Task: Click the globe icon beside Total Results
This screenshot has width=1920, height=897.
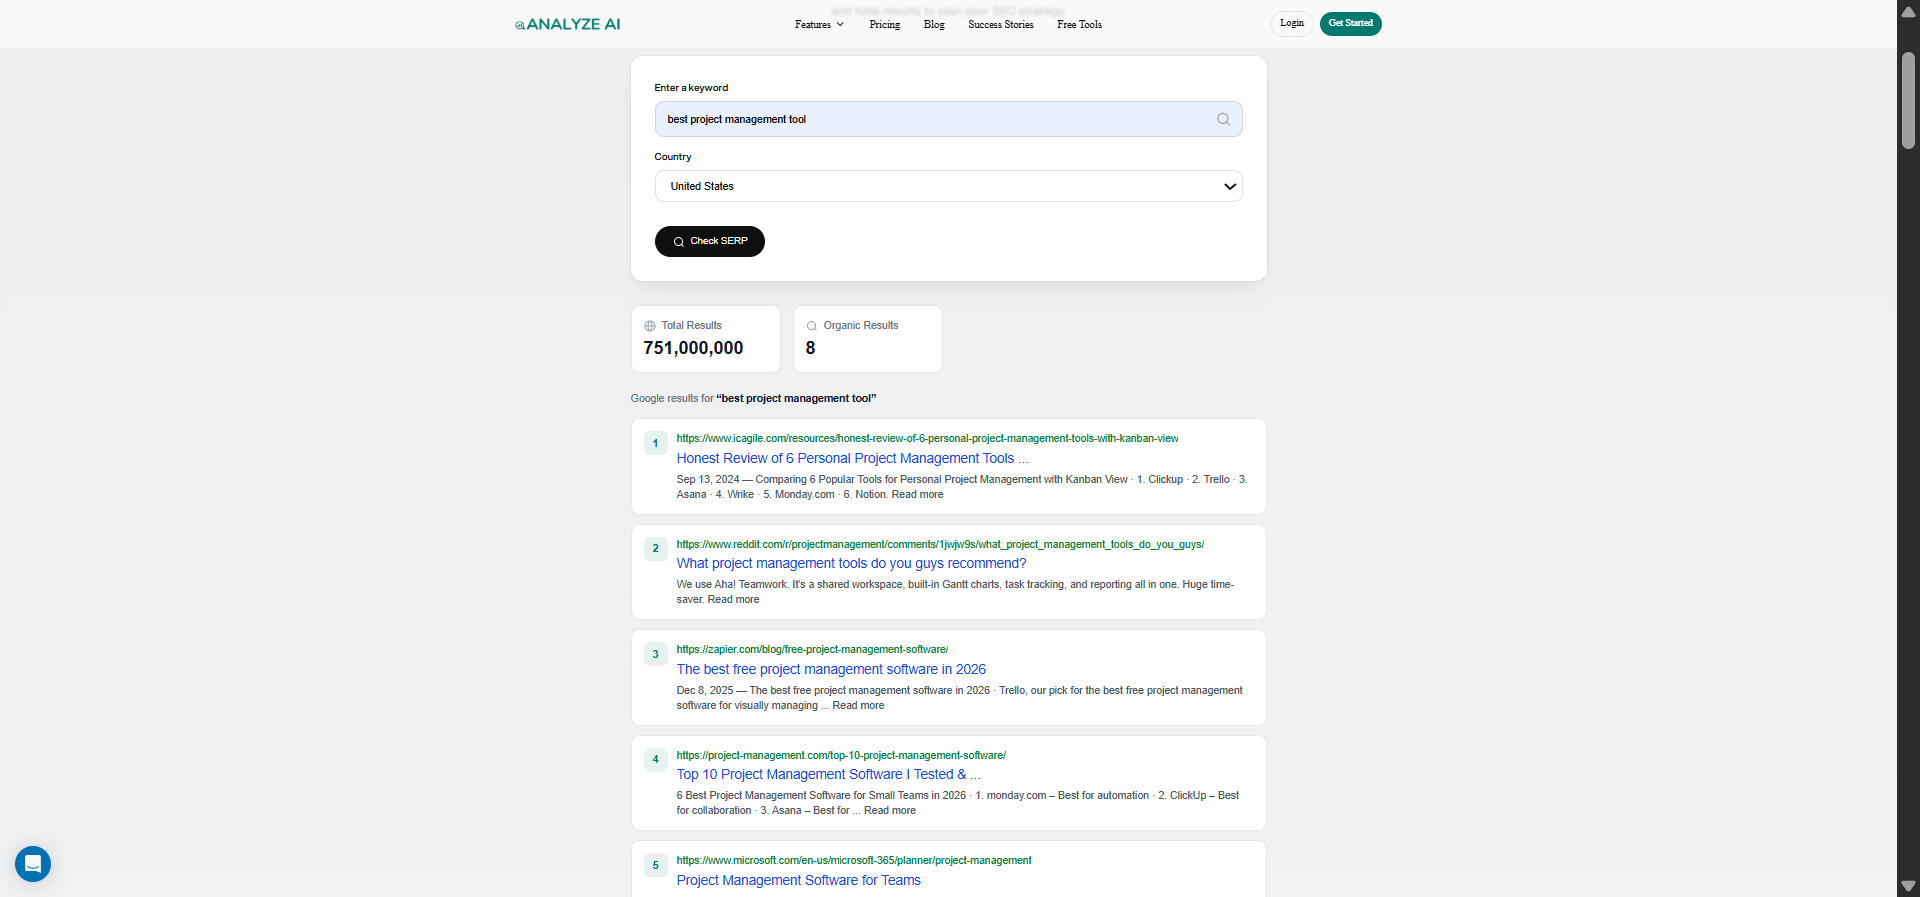Action: pos(650,326)
